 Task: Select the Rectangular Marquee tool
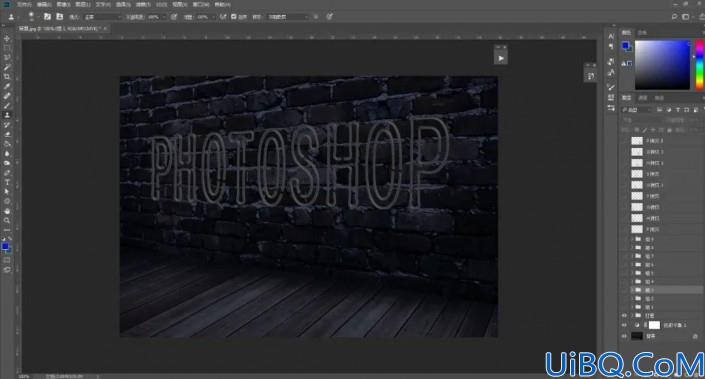pos(7,48)
